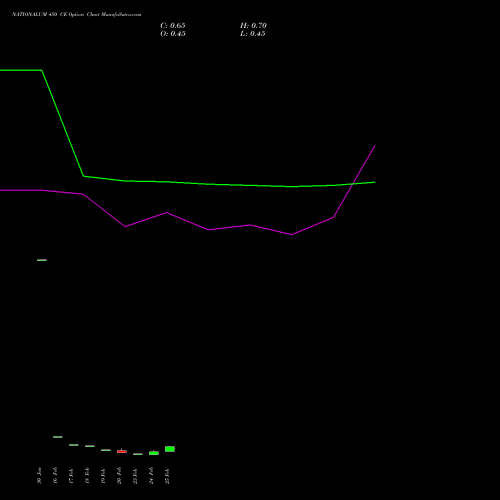500x500 pixels.
Task: Click the 24 Feb date label
Action: 151,475
